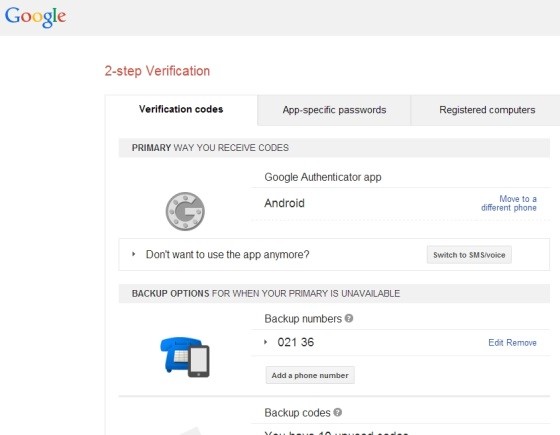Click the Backup codes label
This screenshot has width=560, height=435.
point(298,413)
